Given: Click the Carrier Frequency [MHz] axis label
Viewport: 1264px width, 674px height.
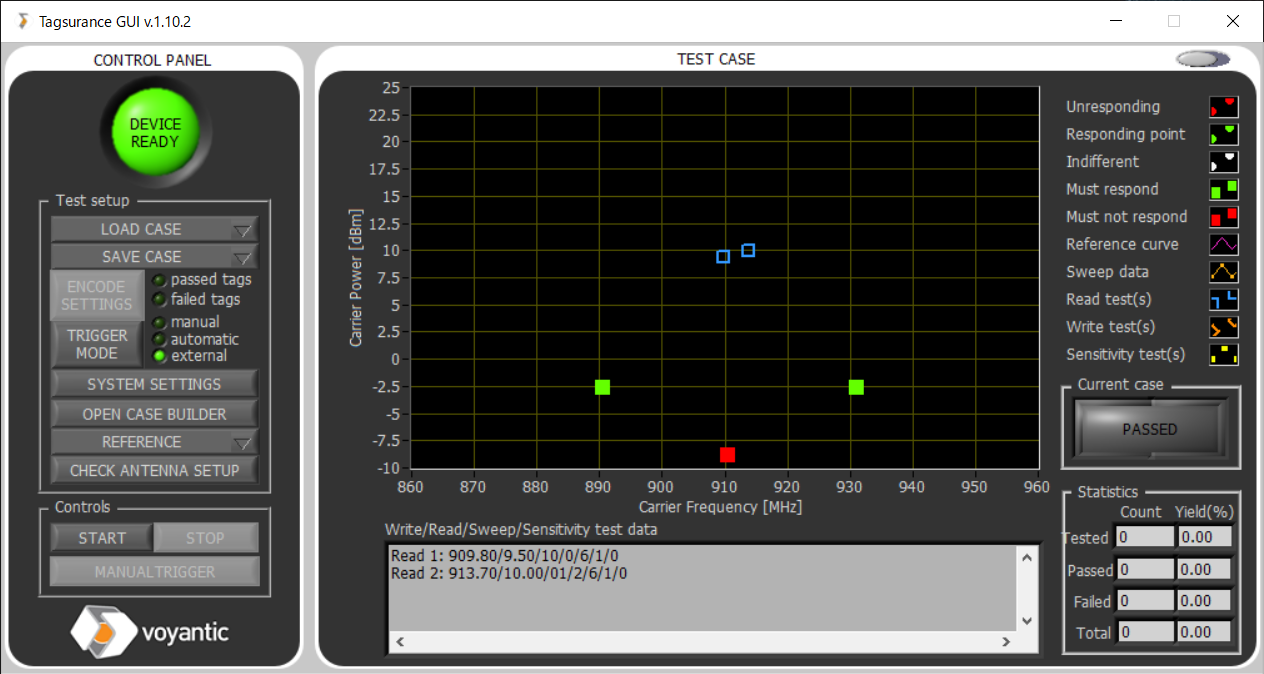Looking at the screenshot, I should coord(720,507).
